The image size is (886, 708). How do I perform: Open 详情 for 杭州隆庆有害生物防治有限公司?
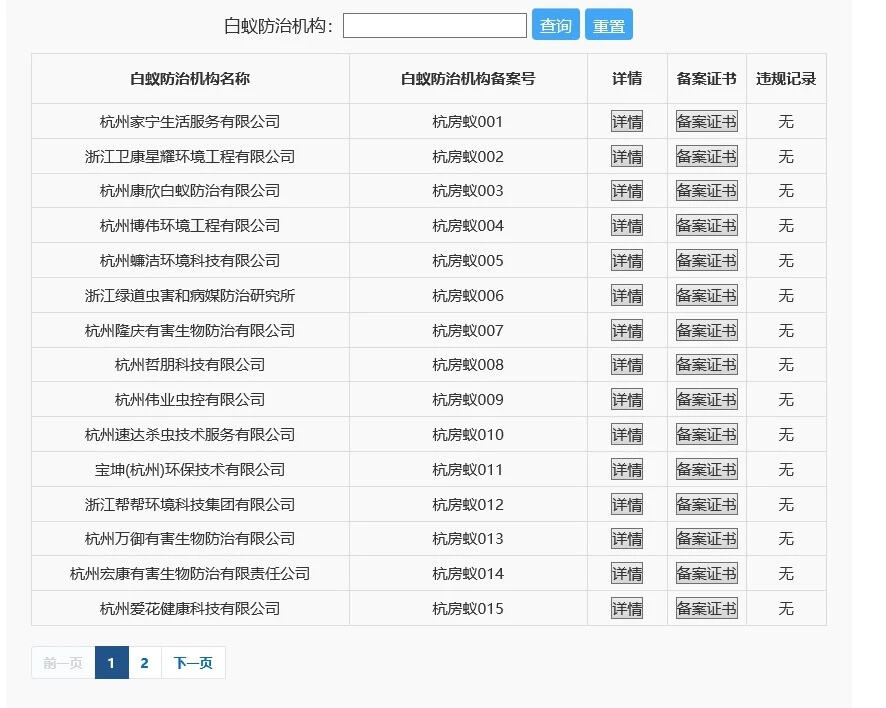tap(627, 331)
